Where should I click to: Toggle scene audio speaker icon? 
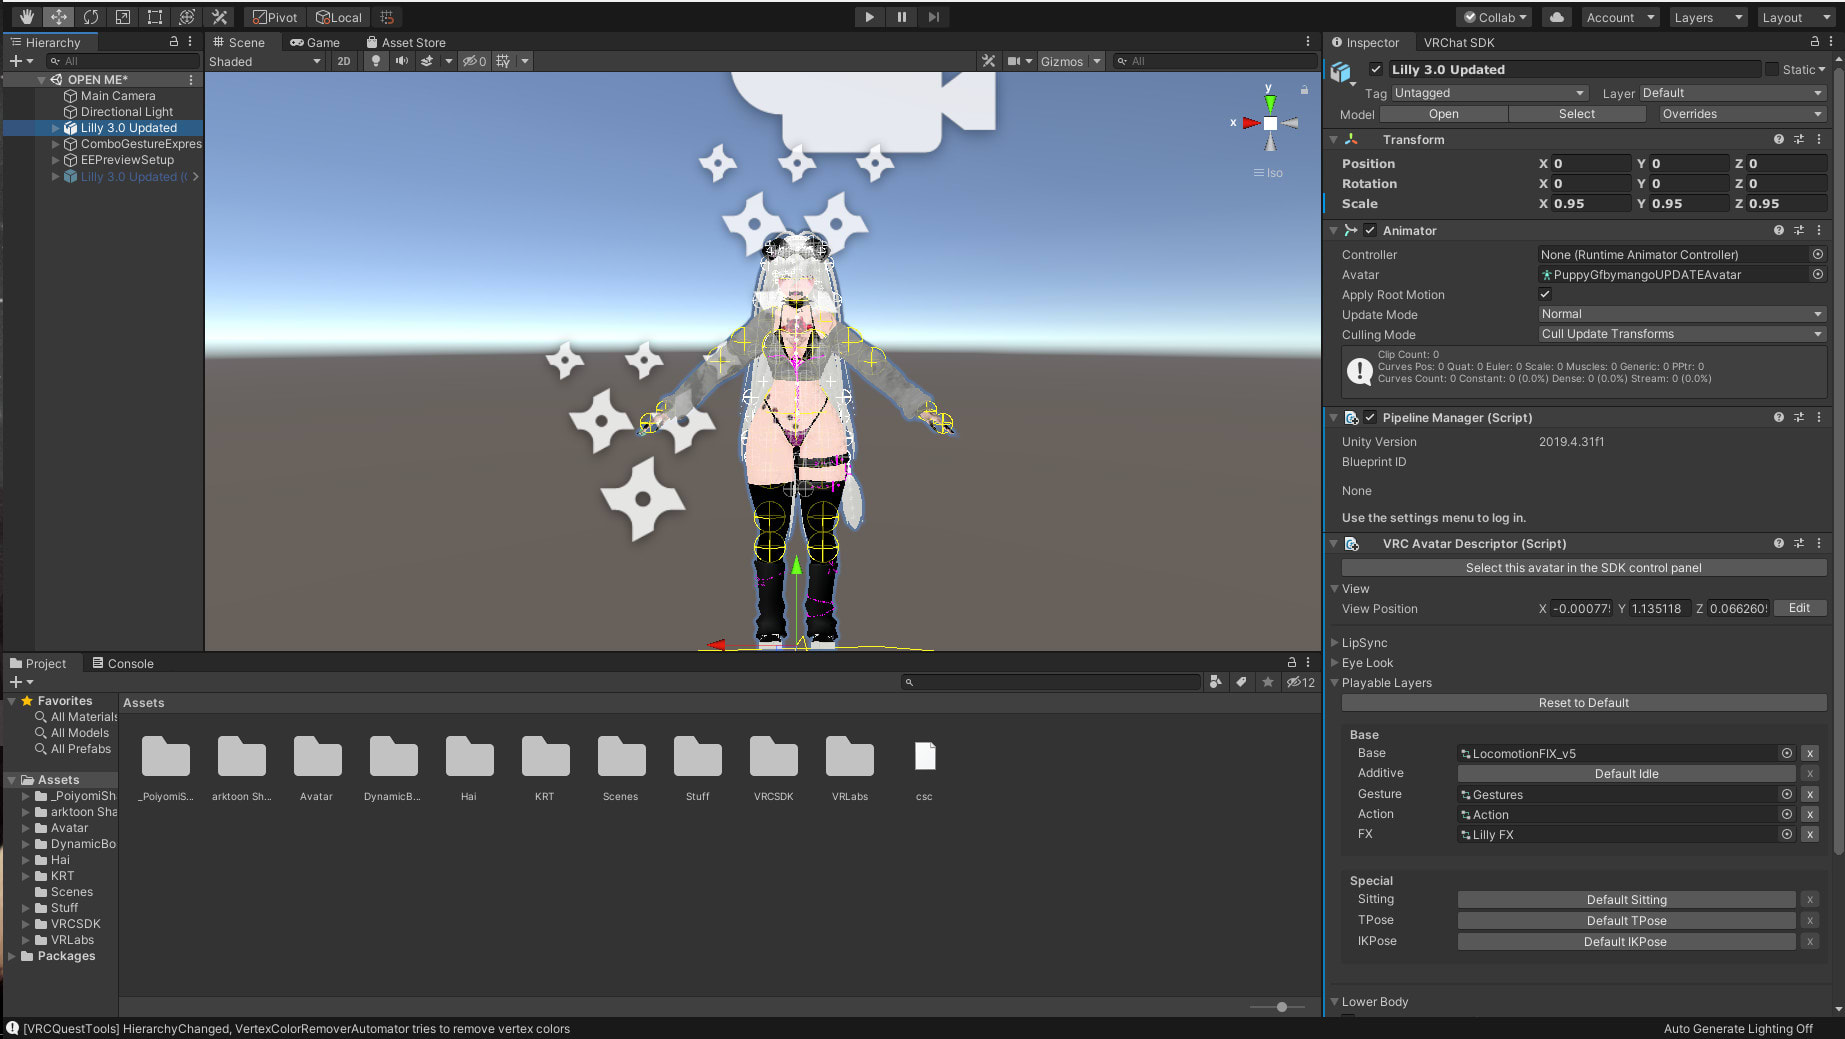tap(401, 61)
